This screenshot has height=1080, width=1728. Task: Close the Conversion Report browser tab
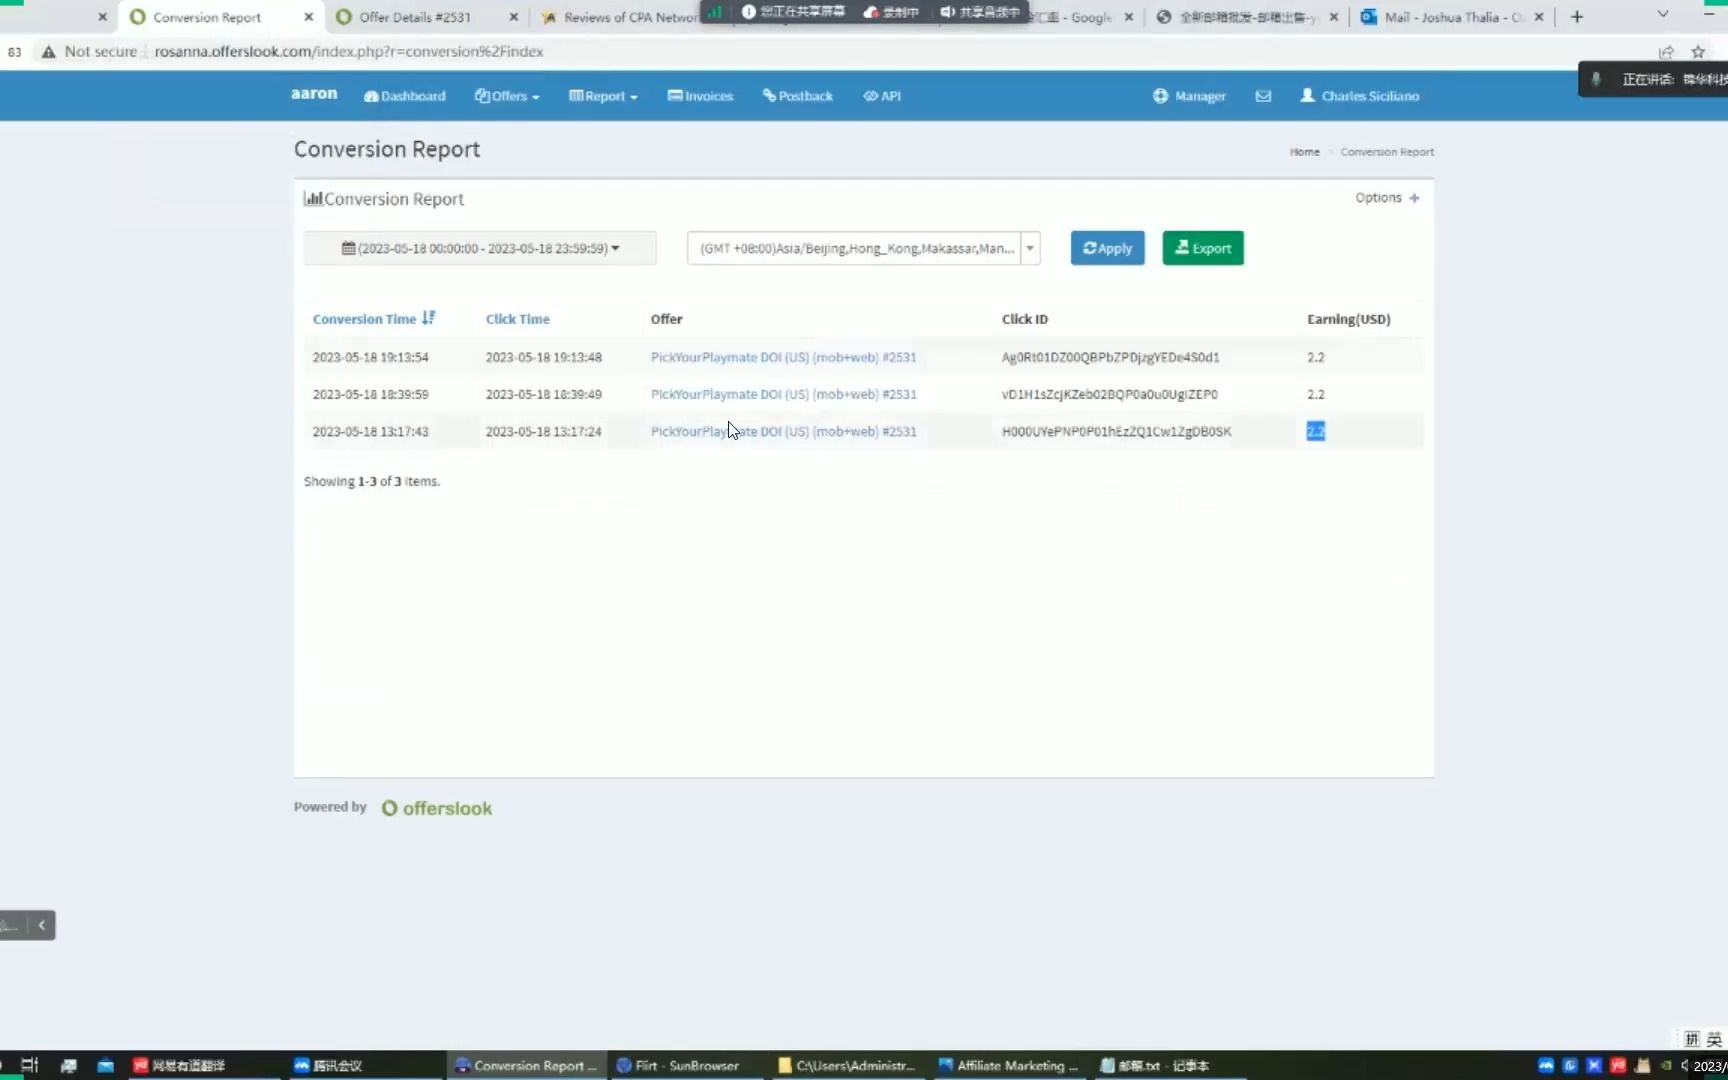click(x=308, y=17)
